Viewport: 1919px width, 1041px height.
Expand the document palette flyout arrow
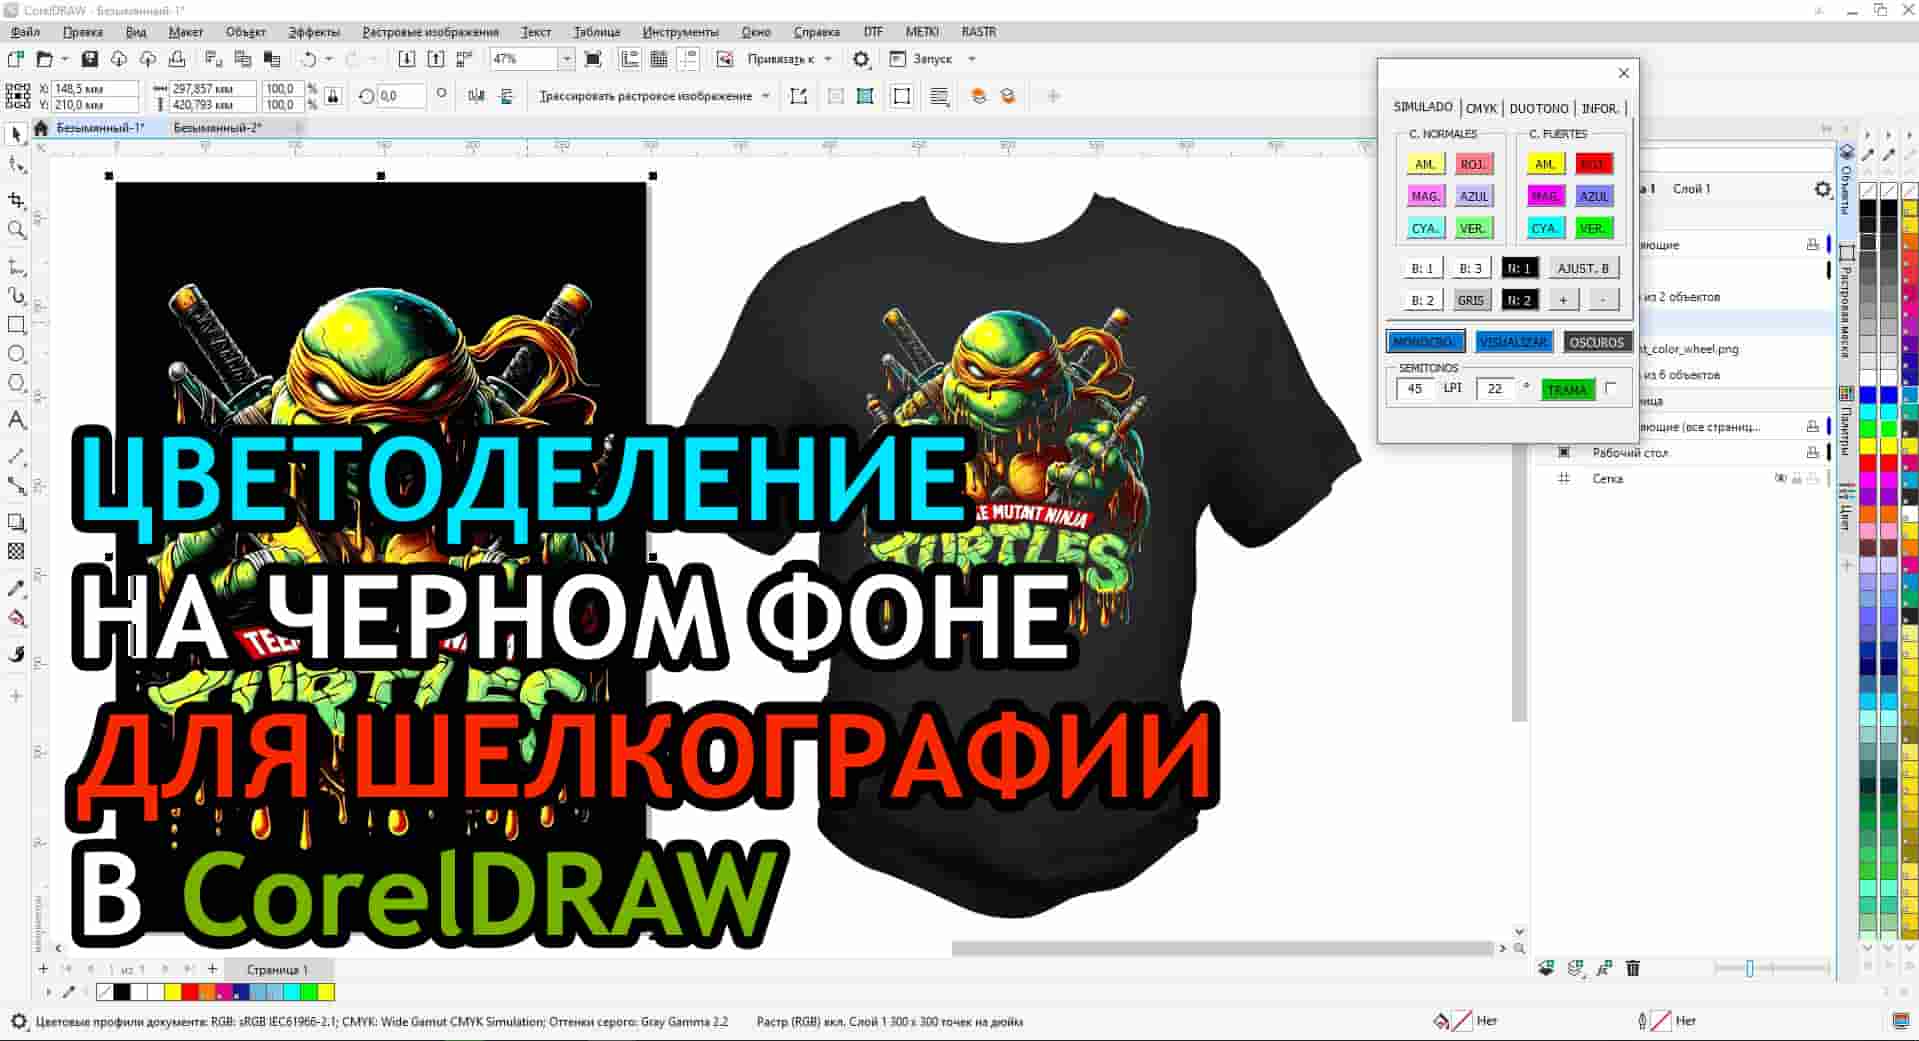pos(48,992)
